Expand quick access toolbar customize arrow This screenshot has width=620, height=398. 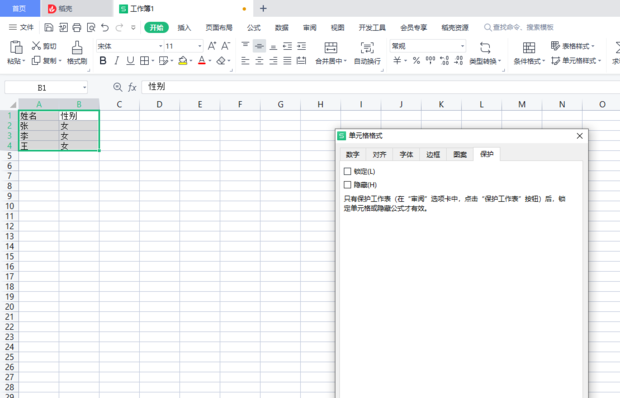pyautogui.click(x=133, y=27)
